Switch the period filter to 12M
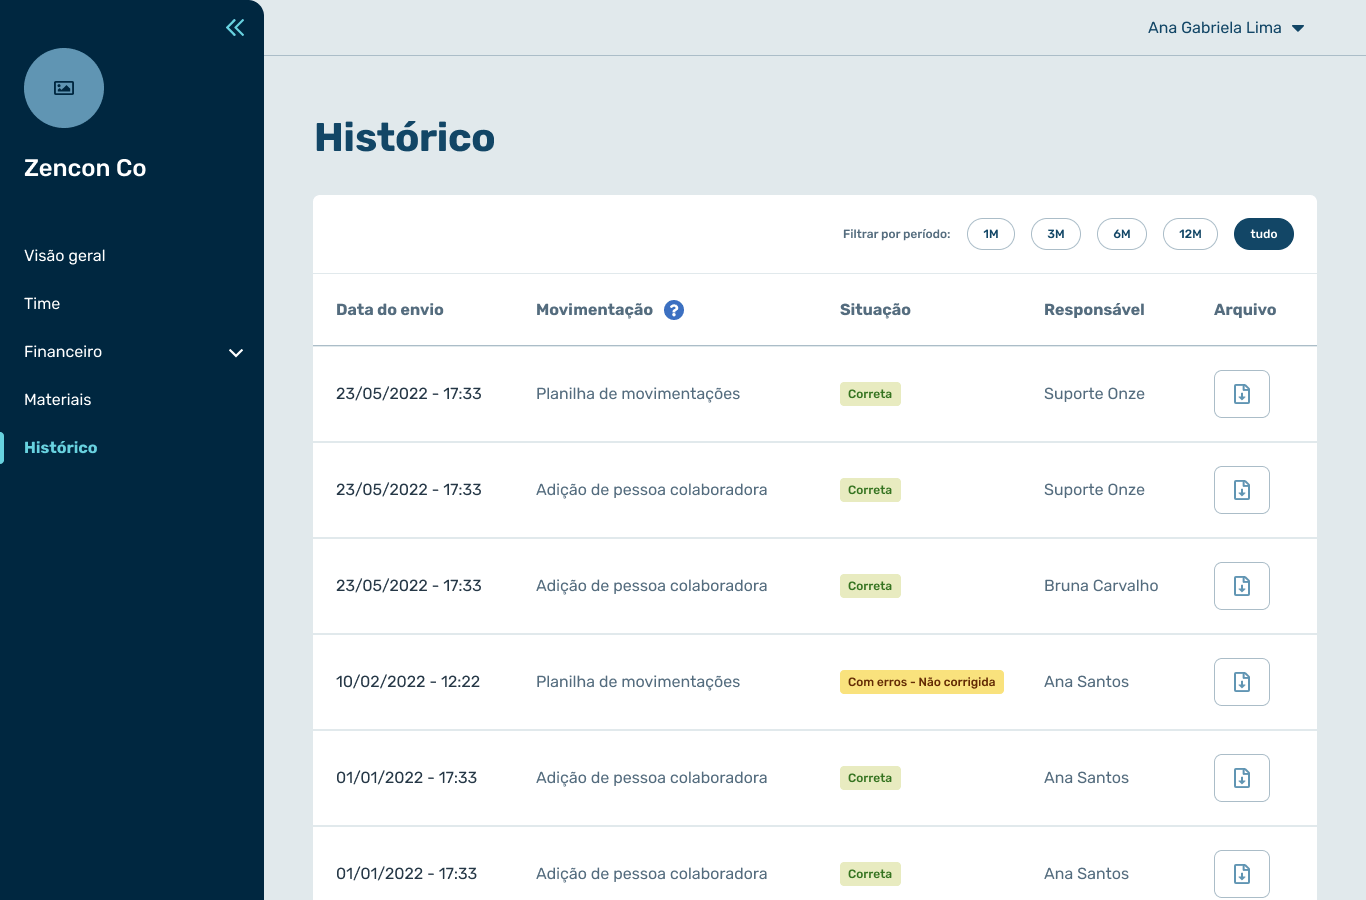This screenshot has width=1366, height=900. point(1190,233)
